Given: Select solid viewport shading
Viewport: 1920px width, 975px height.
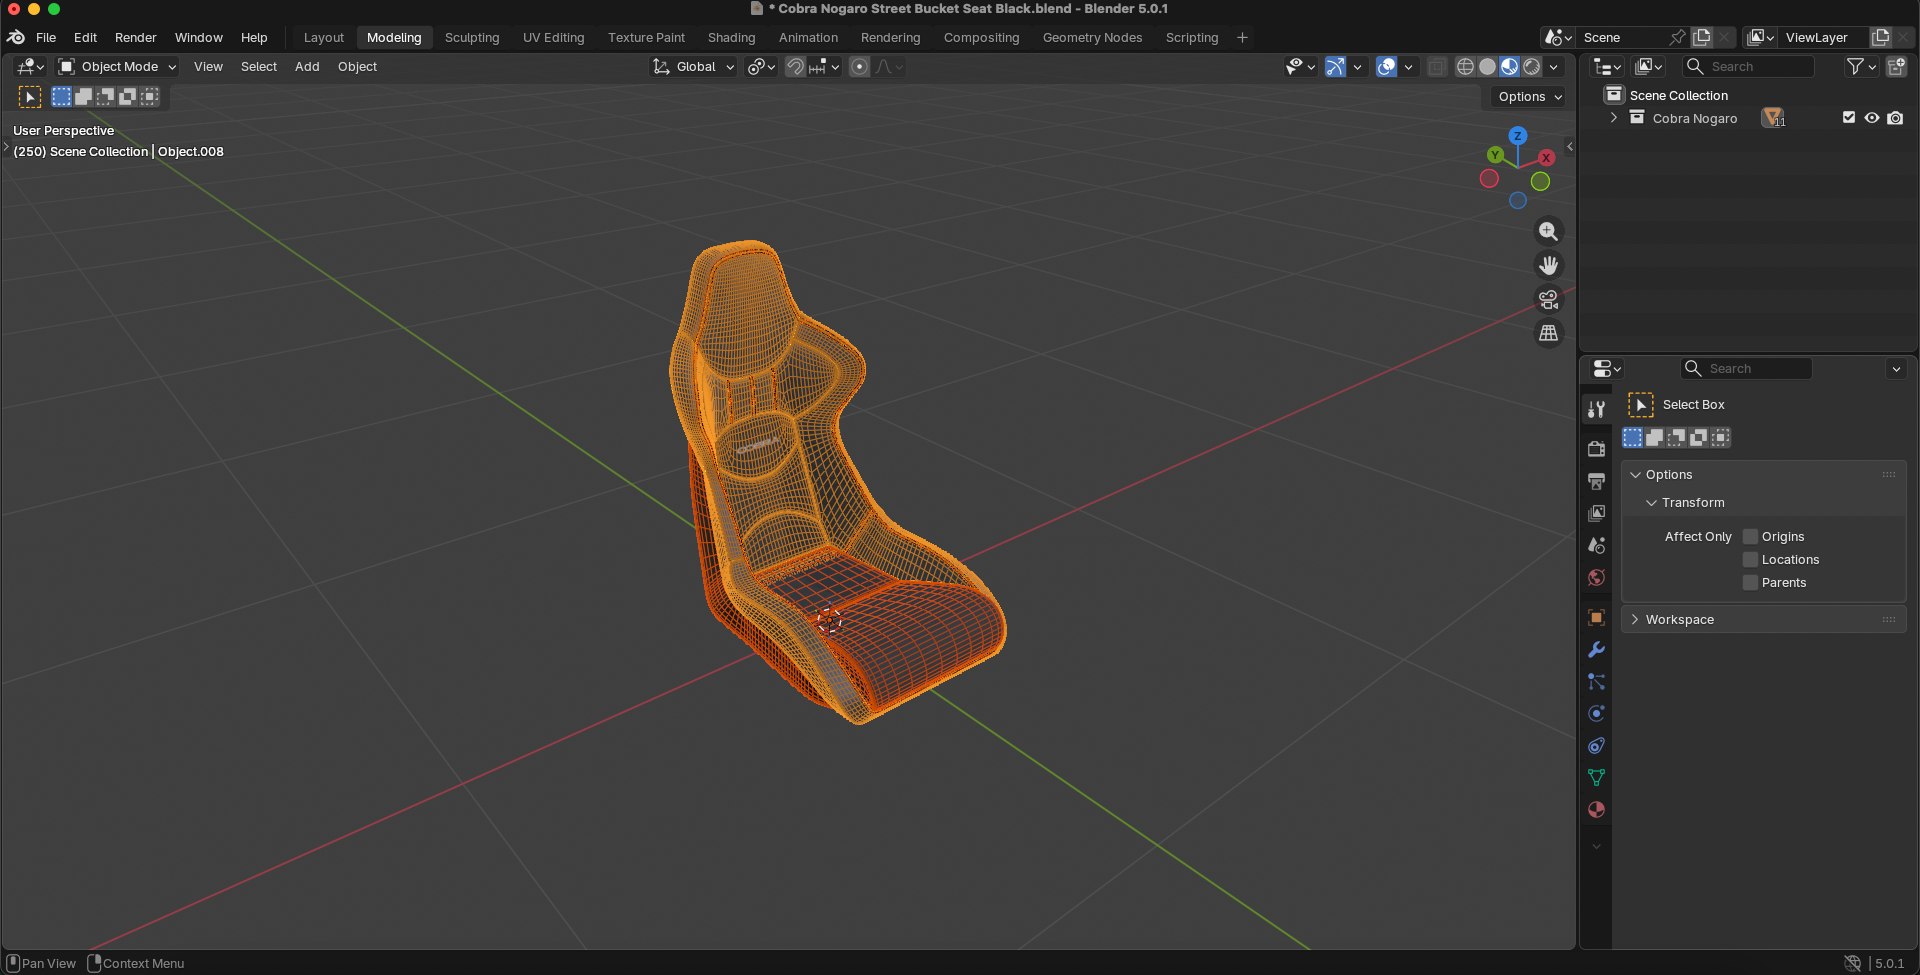Looking at the screenshot, I should pyautogui.click(x=1487, y=67).
